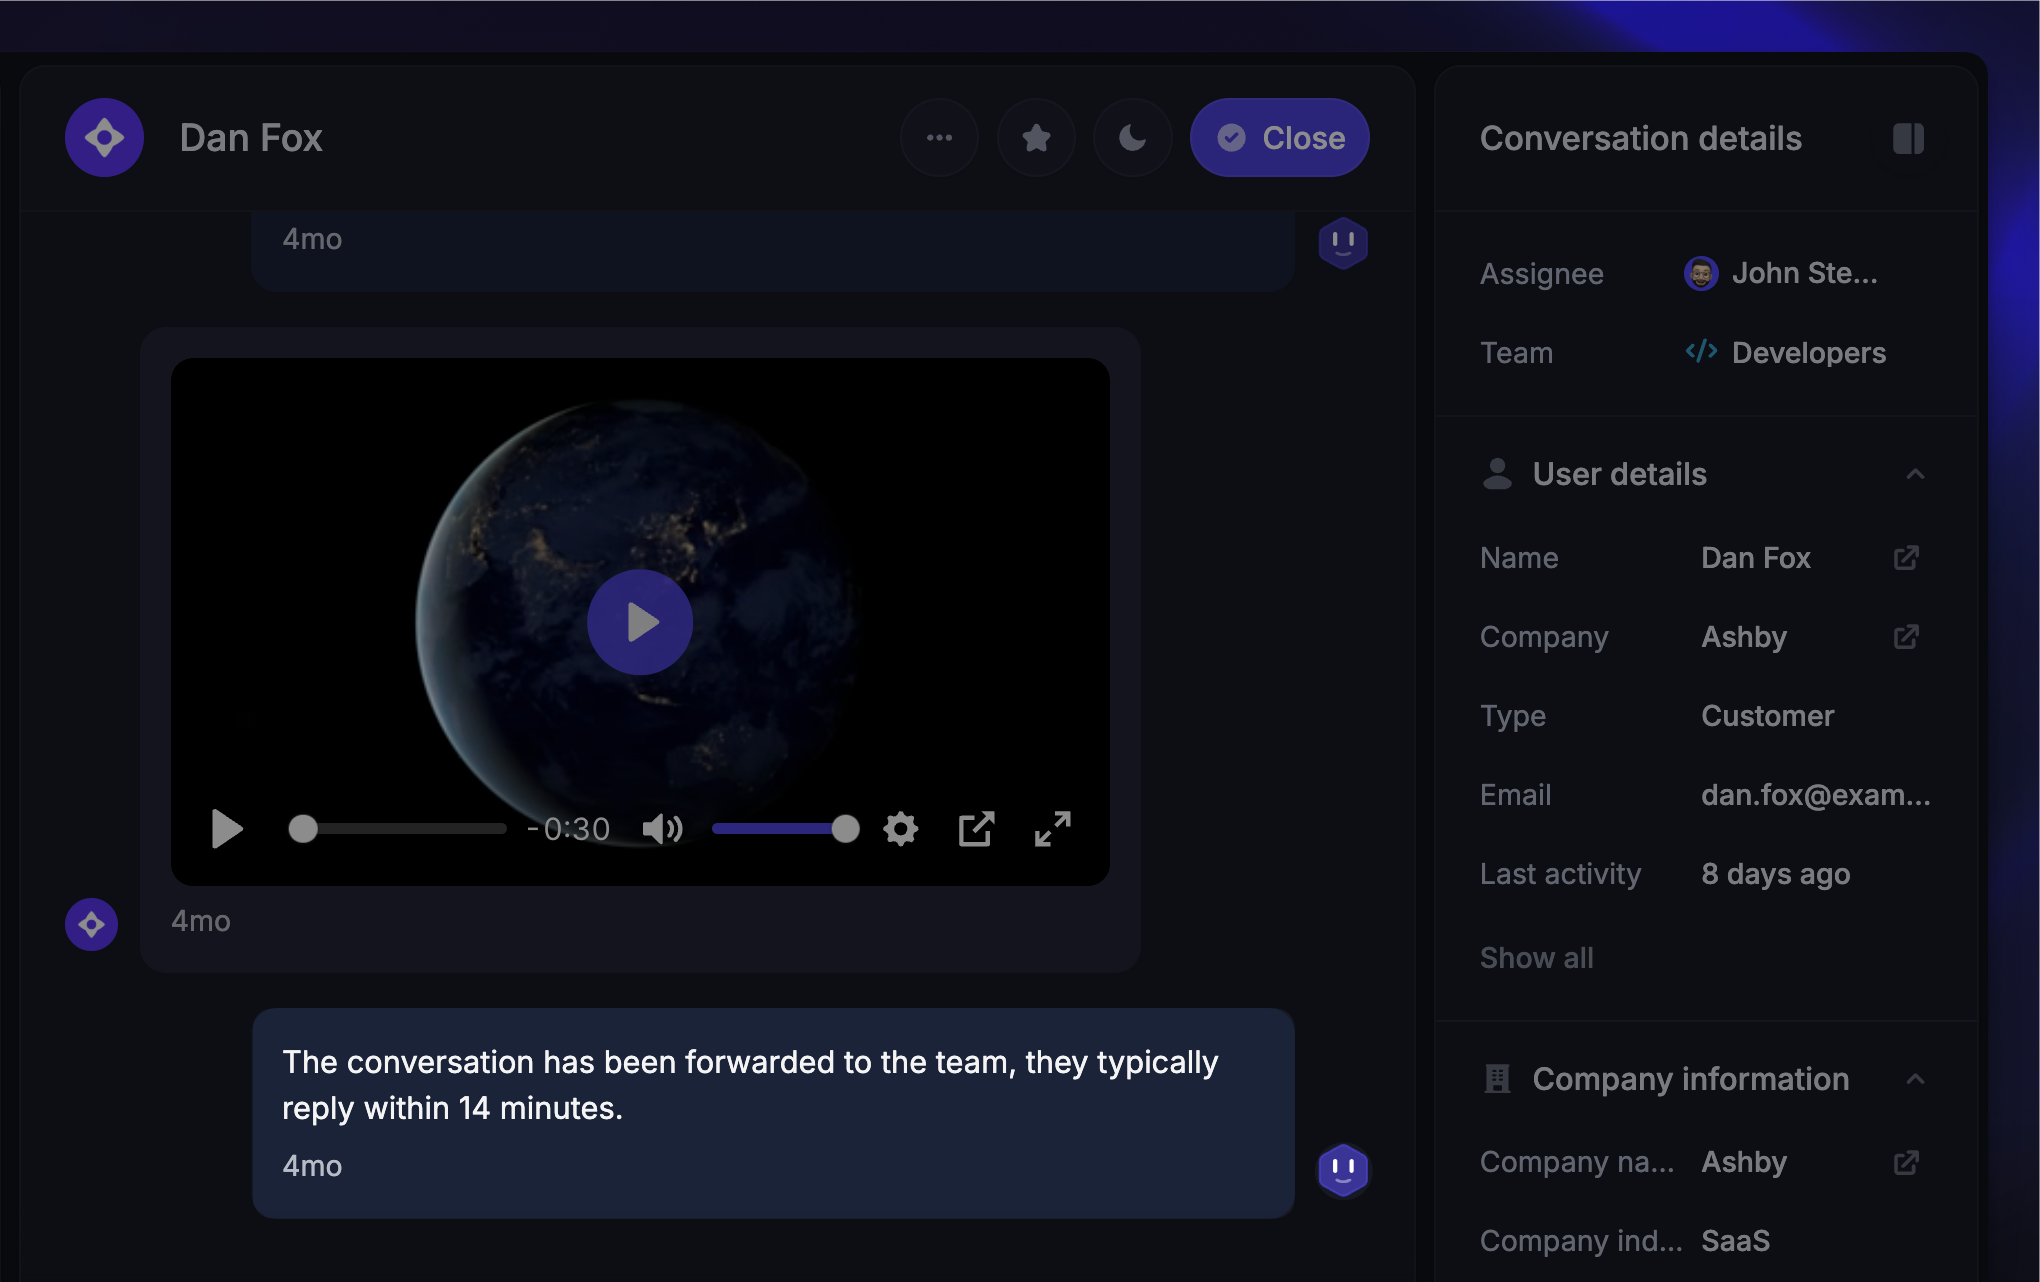Open the video in a new window
Image resolution: width=2040 pixels, height=1282 pixels.
point(976,829)
